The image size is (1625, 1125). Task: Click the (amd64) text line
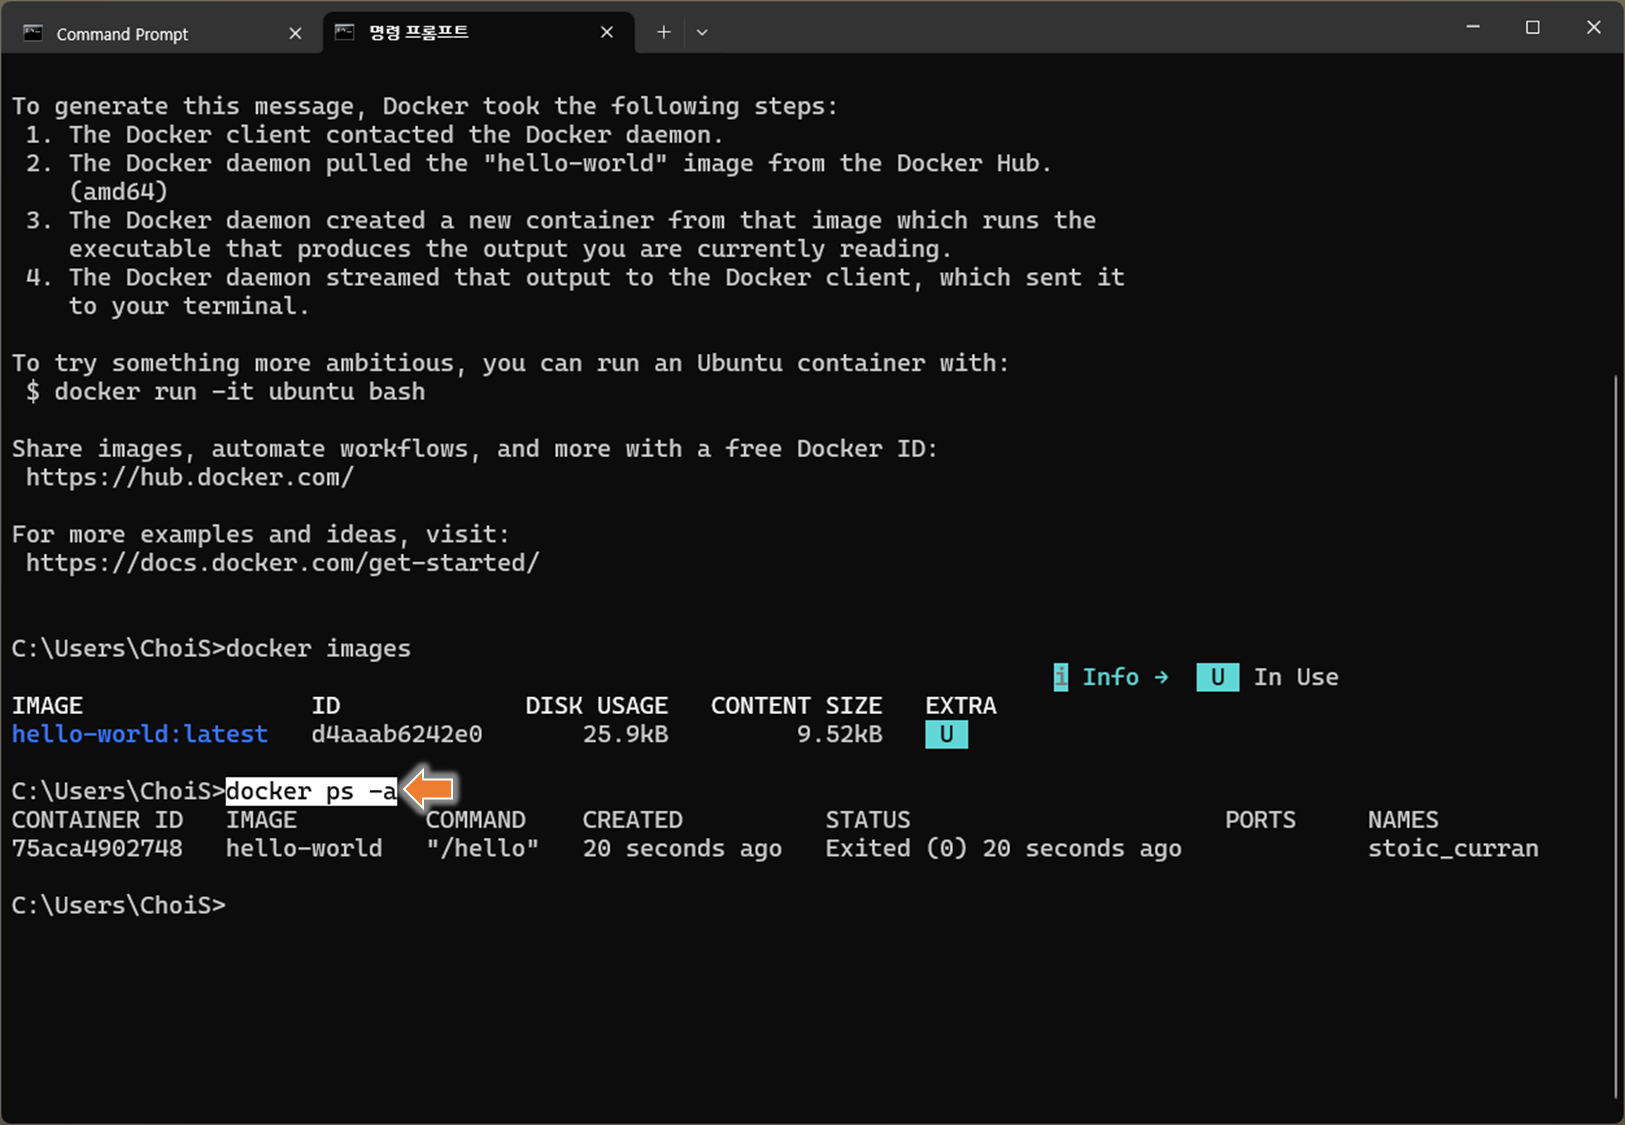point(119,191)
